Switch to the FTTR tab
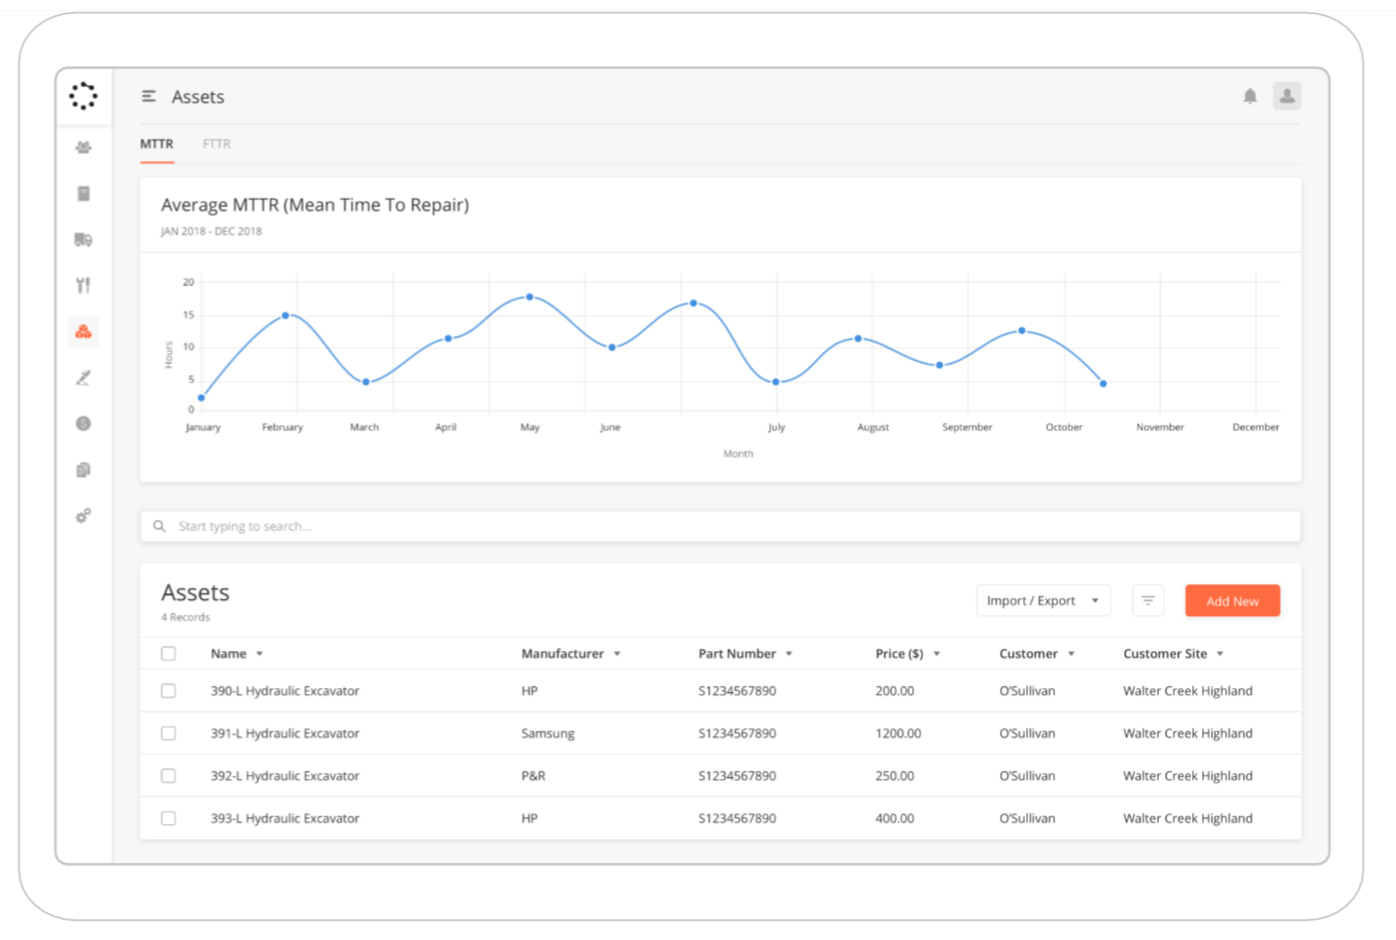 [x=216, y=144]
